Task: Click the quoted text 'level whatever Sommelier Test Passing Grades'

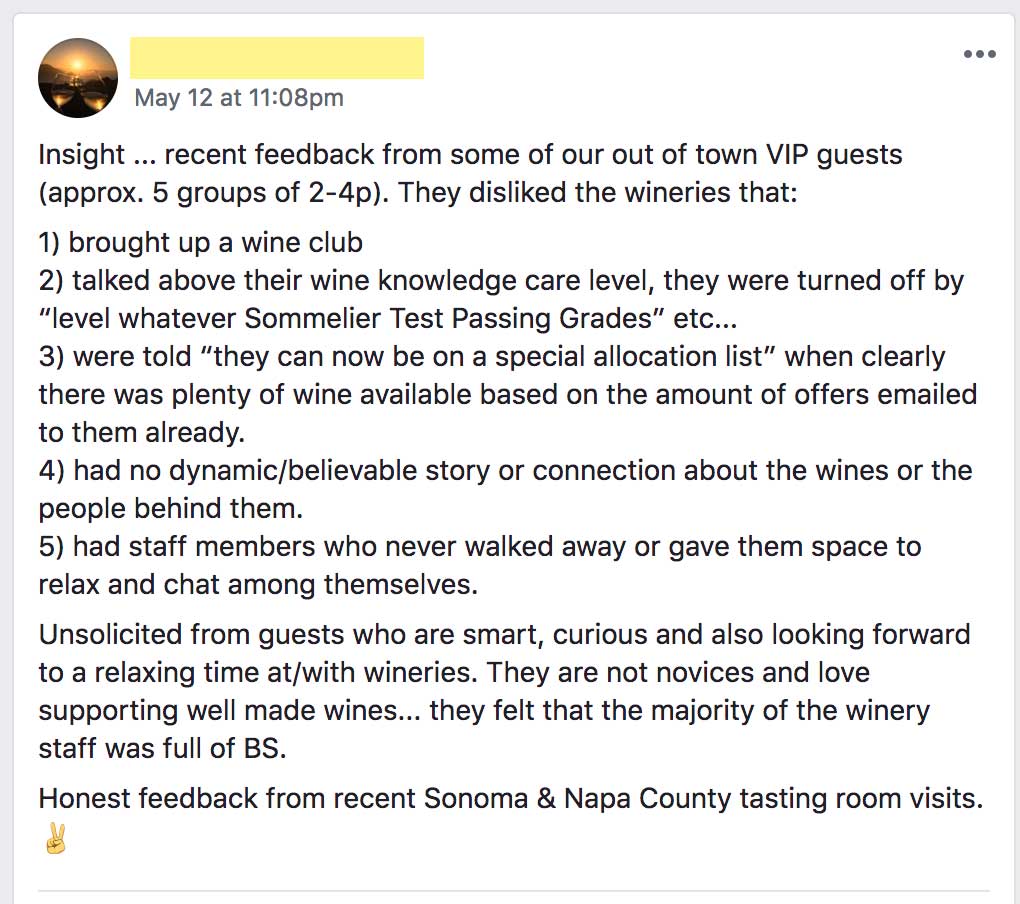Action: [351, 319]
